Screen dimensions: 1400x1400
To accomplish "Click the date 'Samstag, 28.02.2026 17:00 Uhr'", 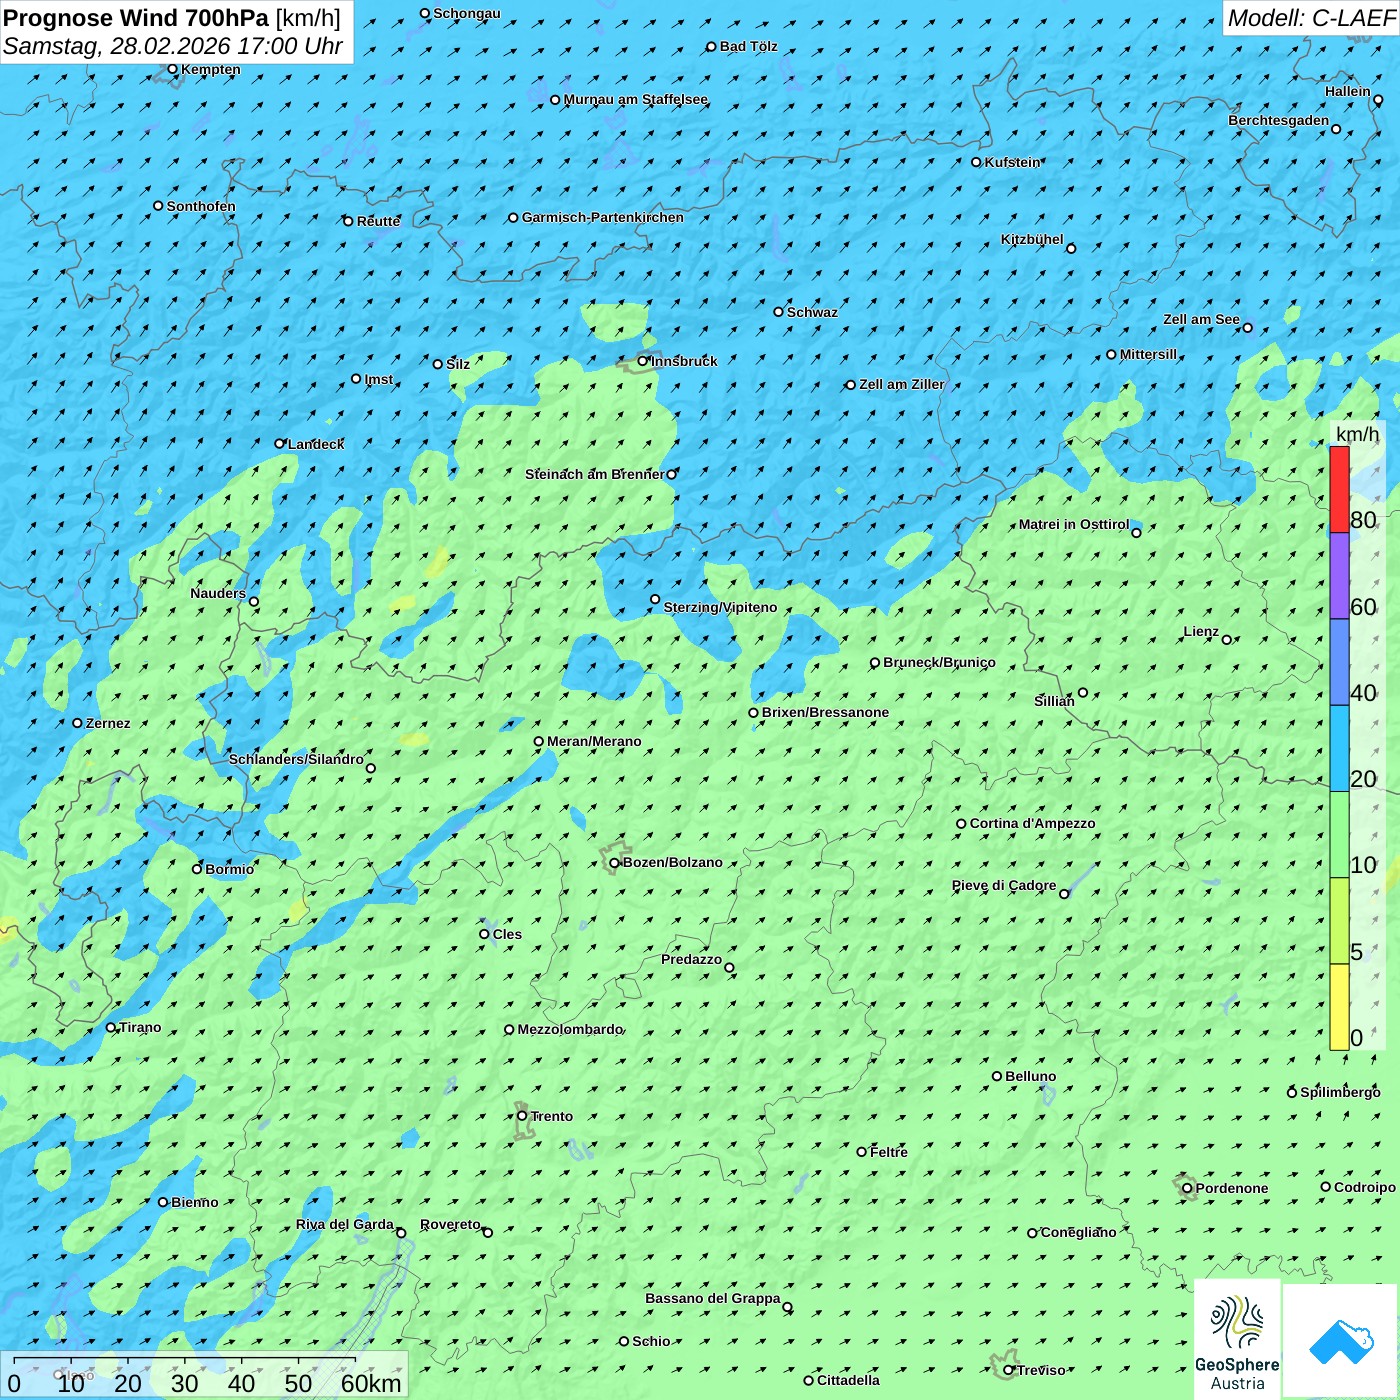I will 173,46.
